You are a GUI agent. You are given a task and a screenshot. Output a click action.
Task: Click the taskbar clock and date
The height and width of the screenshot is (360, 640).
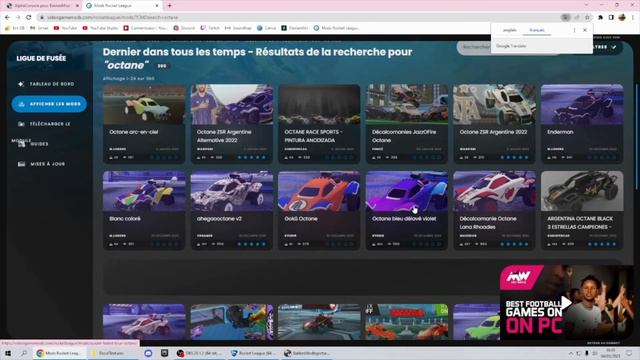point(611,353)
